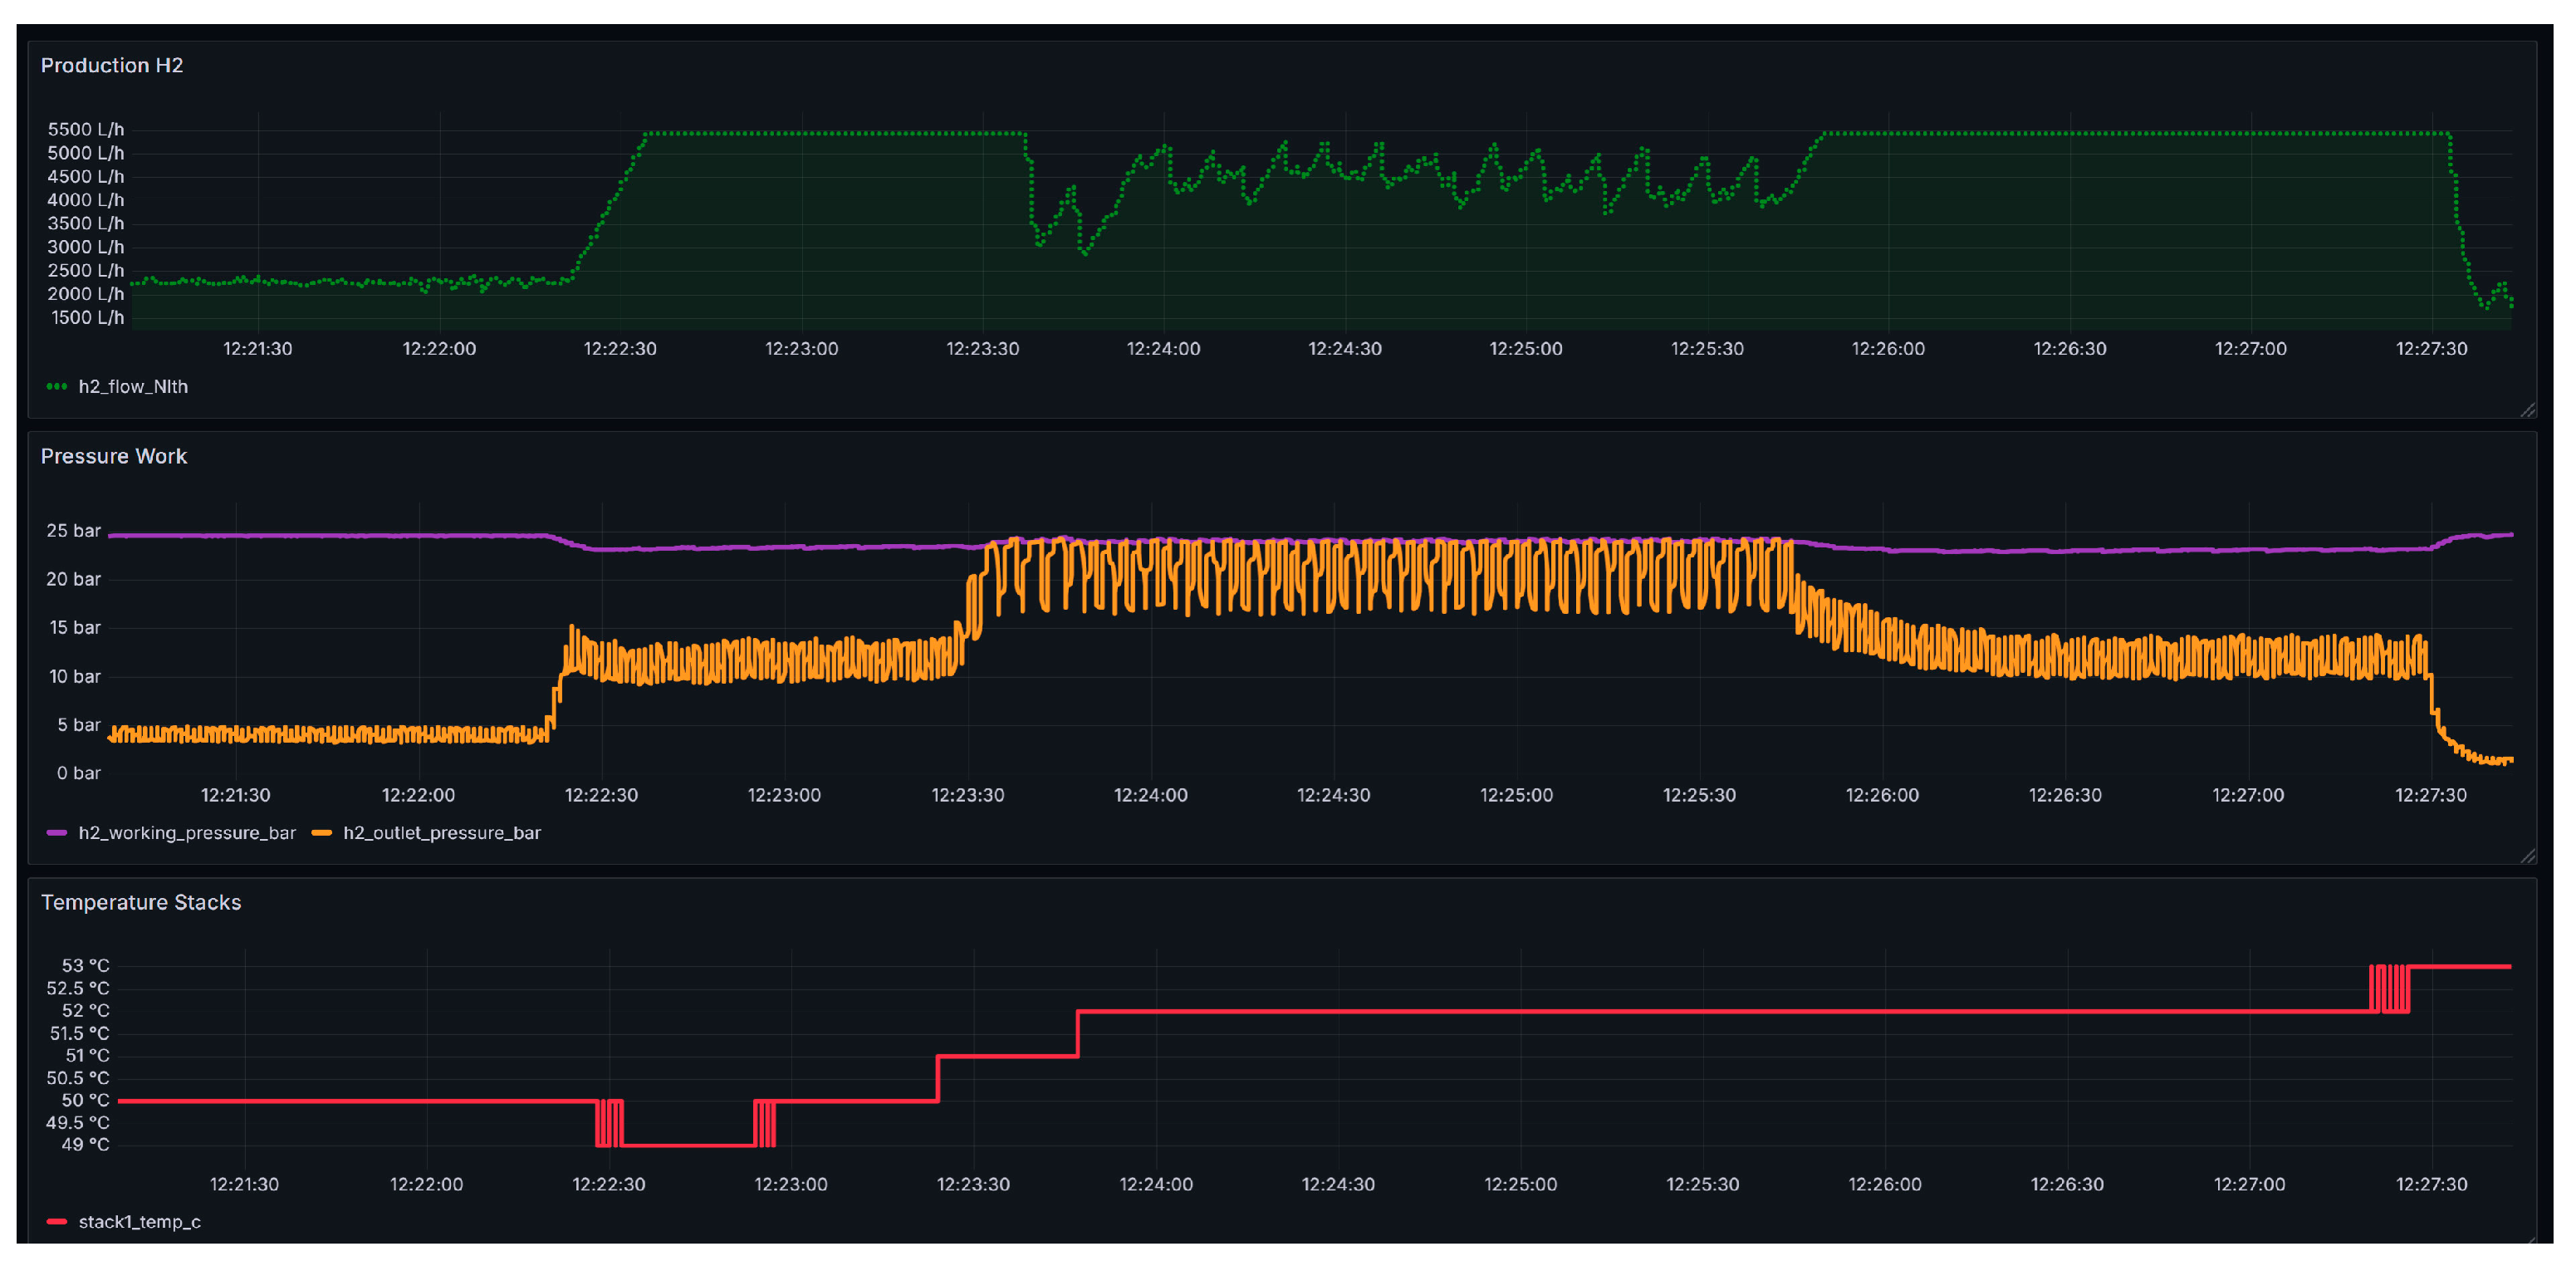Image resolution: width=2576 pixels, height=1266 pixels.
Task: Click 12:21:30 tick in Pressure Work chart
Action: pos(236,795)
